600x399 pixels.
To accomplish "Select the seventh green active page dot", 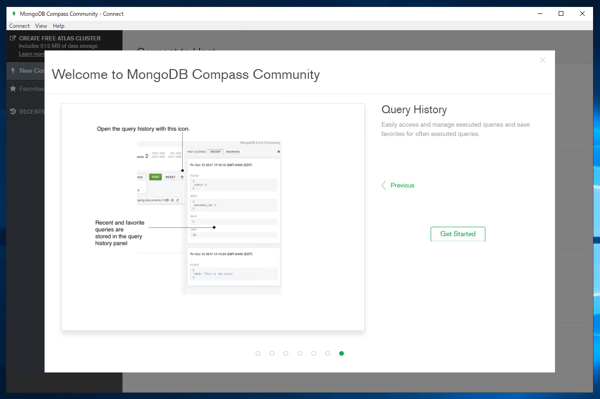I will [341, 353].
